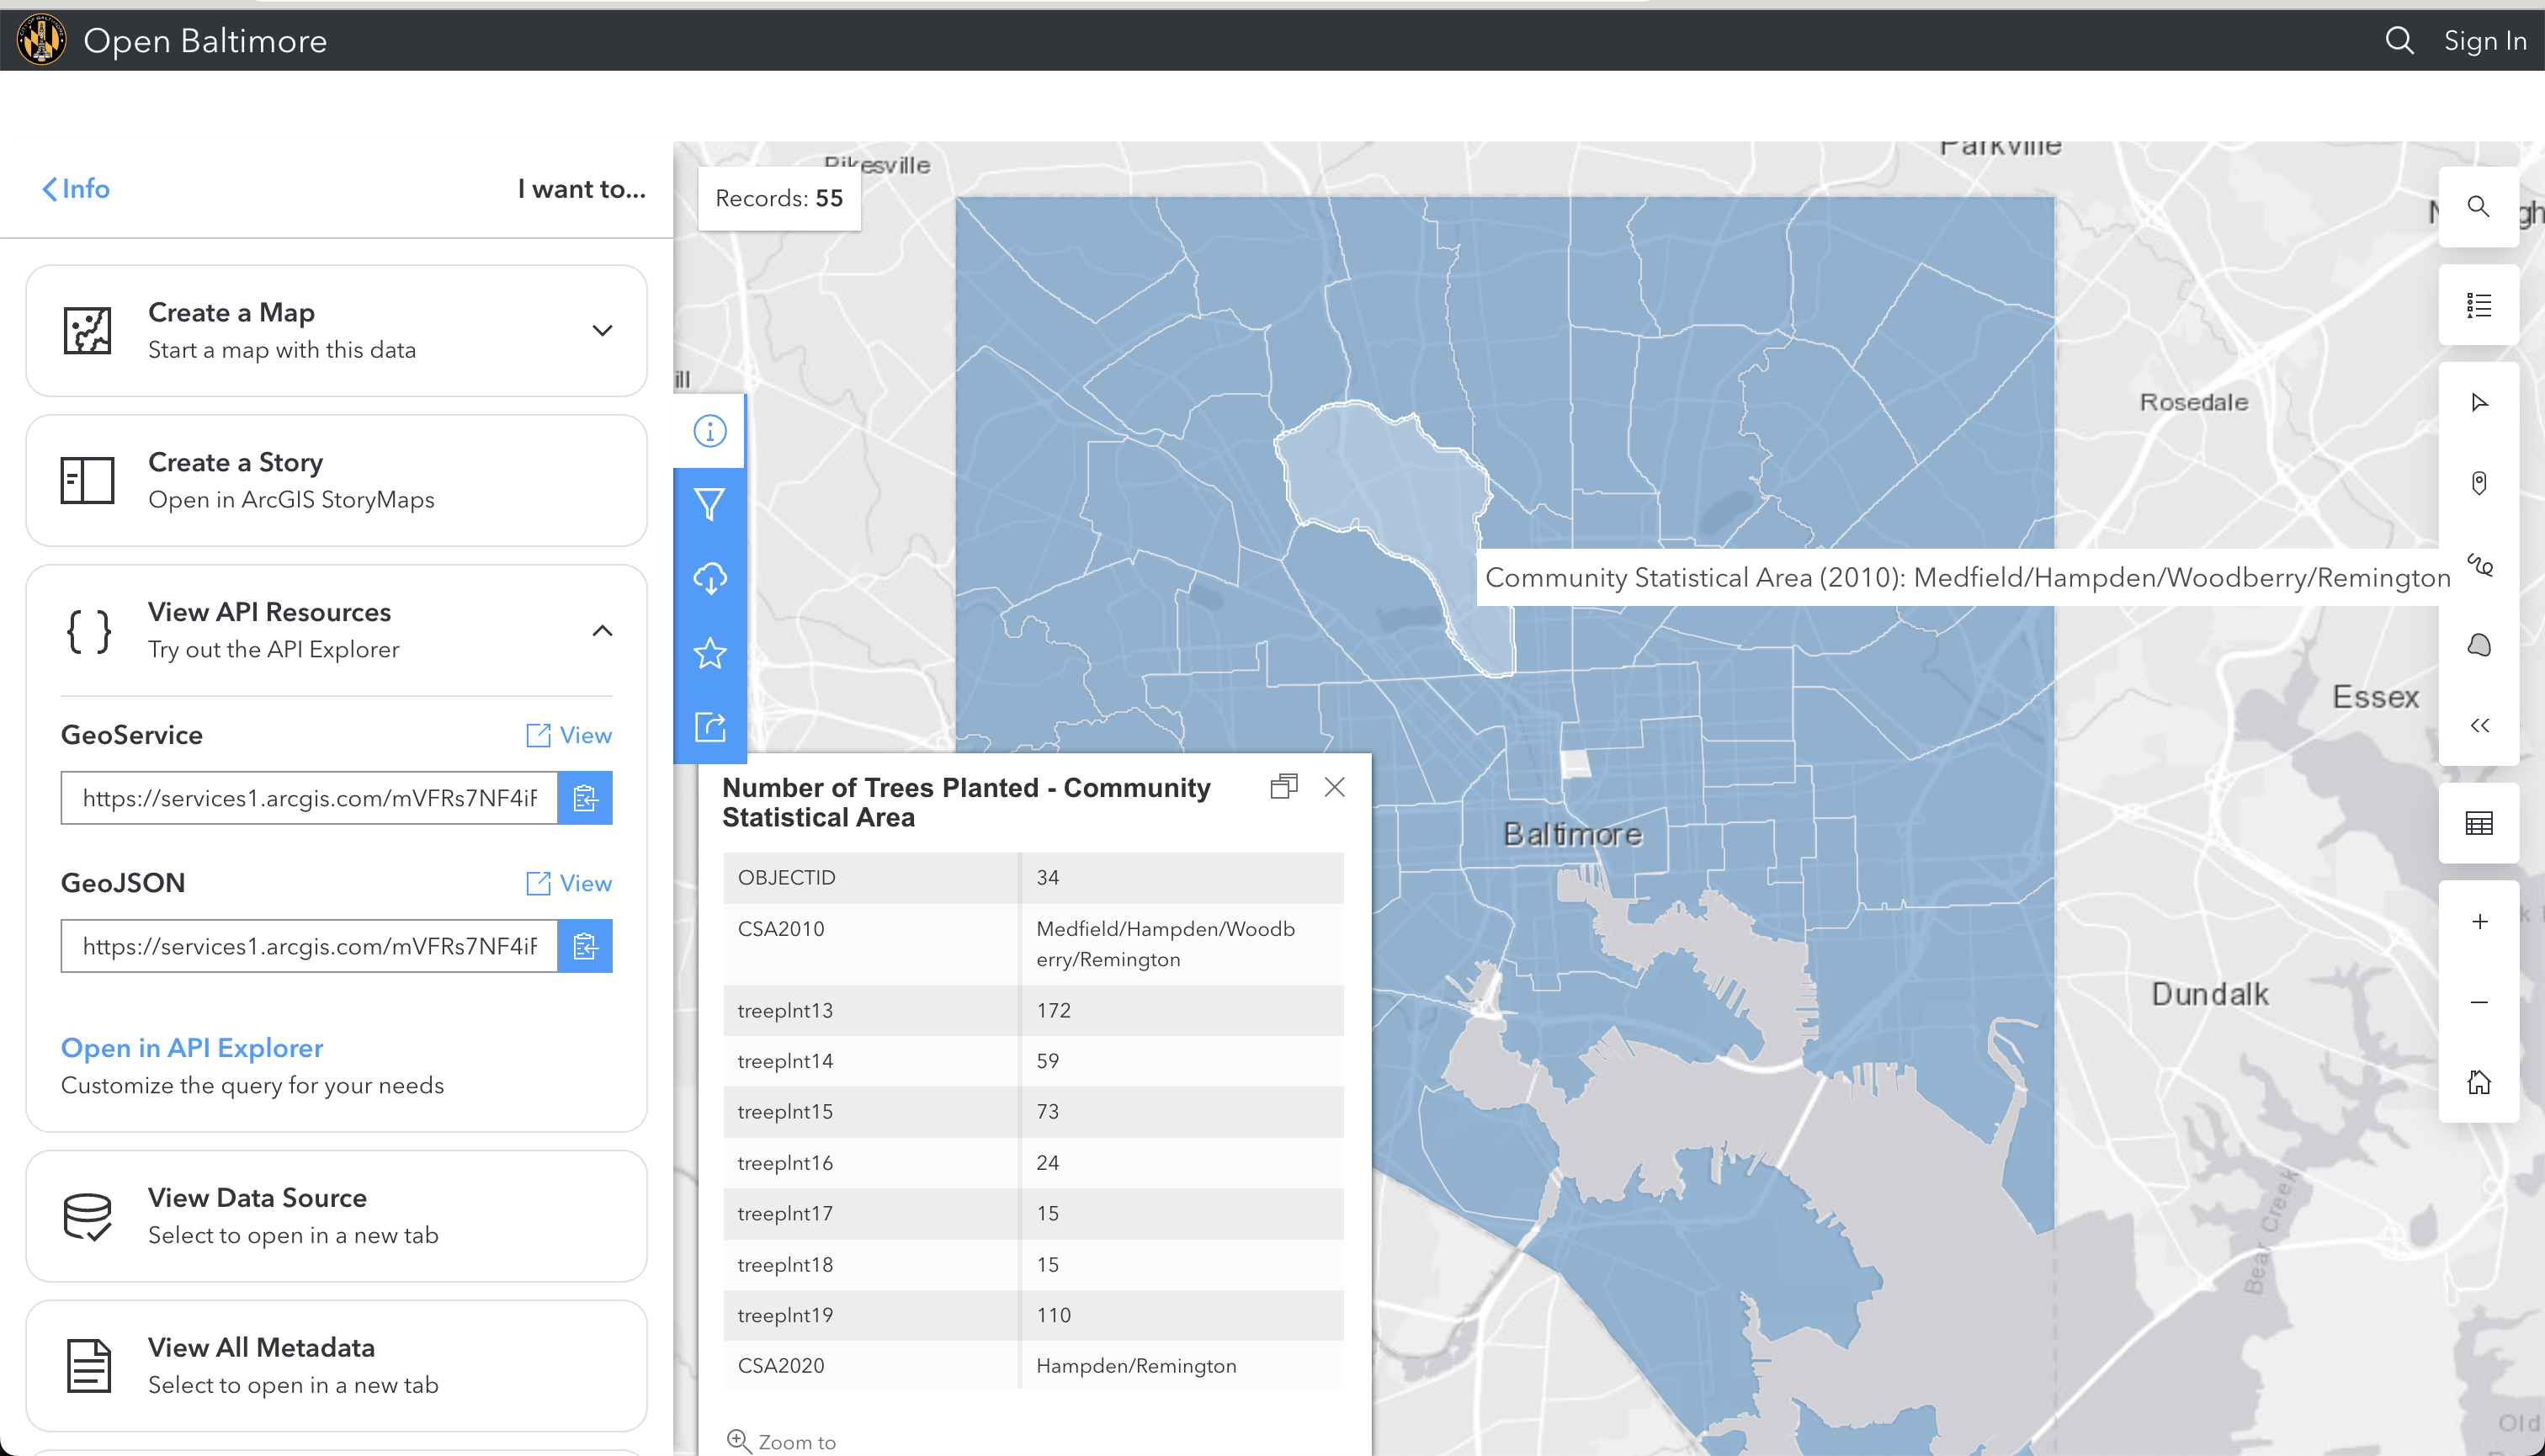Image resolution: width=2545 pixels, height=1456 pixels.
Task: Click the star icon to favorite the dataset
Action: 710,654
